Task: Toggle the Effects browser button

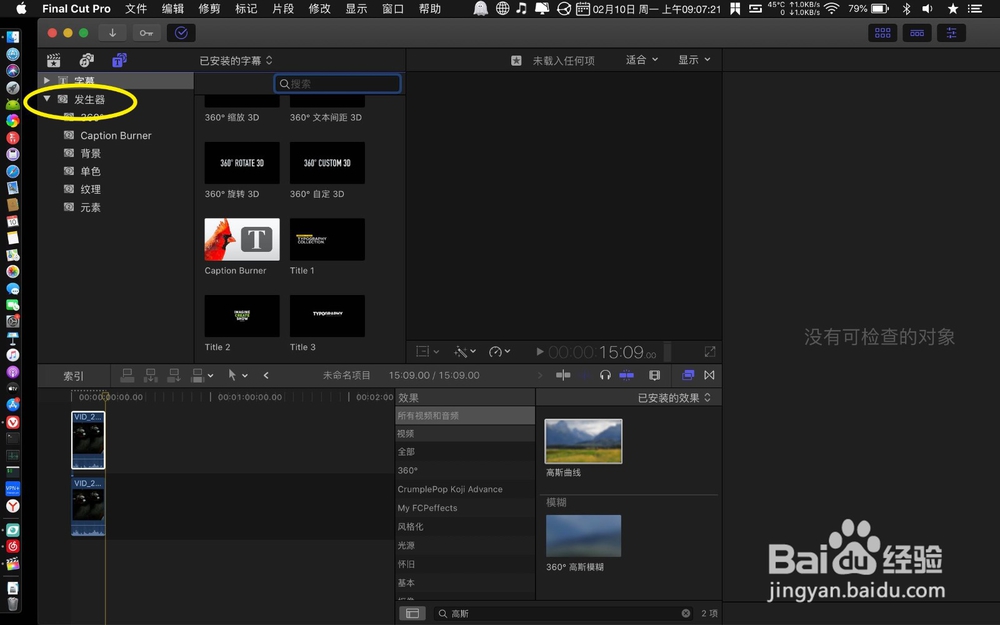Action: coord(688,375)
